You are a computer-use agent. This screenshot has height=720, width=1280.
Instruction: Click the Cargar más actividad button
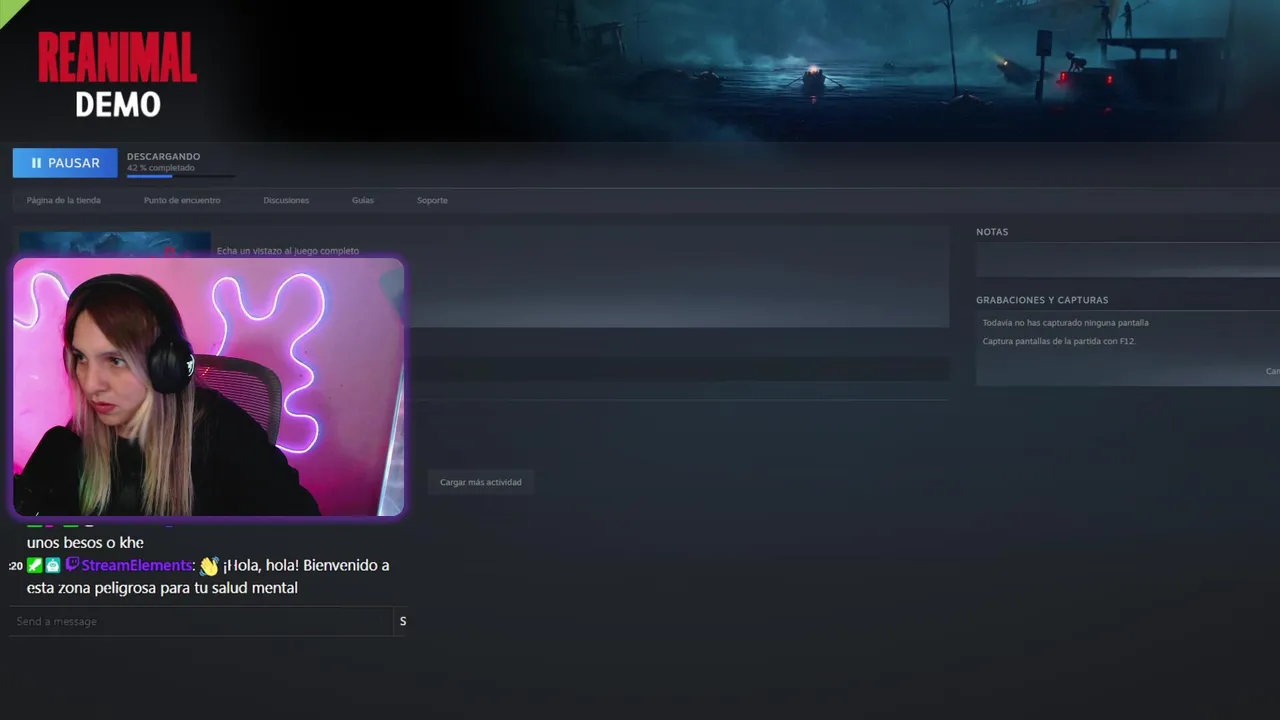tap(481, 482)
